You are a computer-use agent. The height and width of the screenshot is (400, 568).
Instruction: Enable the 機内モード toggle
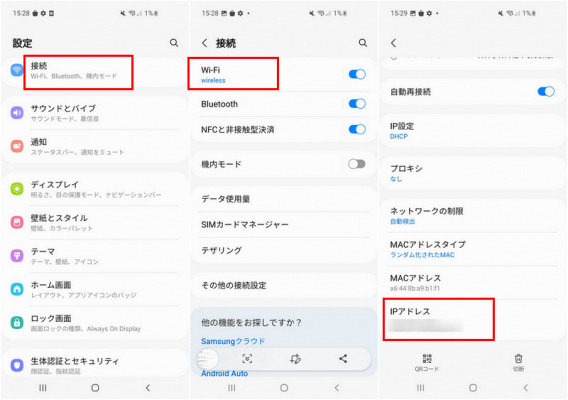(x=357, y=164)
